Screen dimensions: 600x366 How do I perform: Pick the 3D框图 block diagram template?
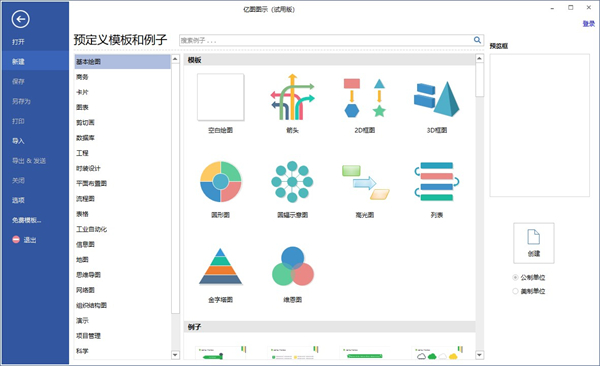[437, 98]
